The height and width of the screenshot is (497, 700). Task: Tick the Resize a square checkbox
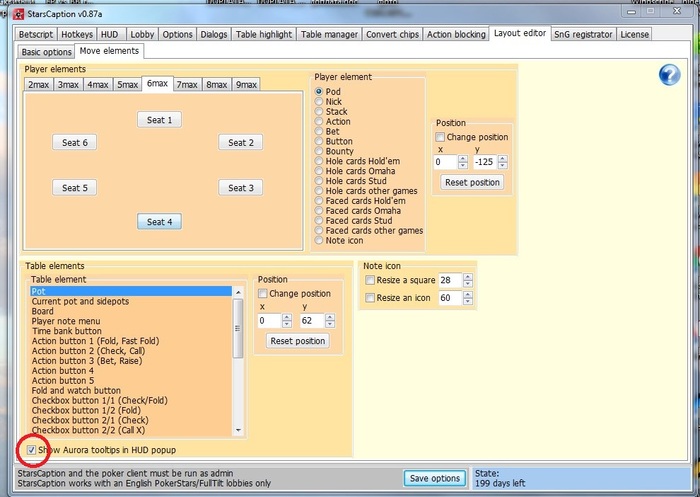coord(371,281)
